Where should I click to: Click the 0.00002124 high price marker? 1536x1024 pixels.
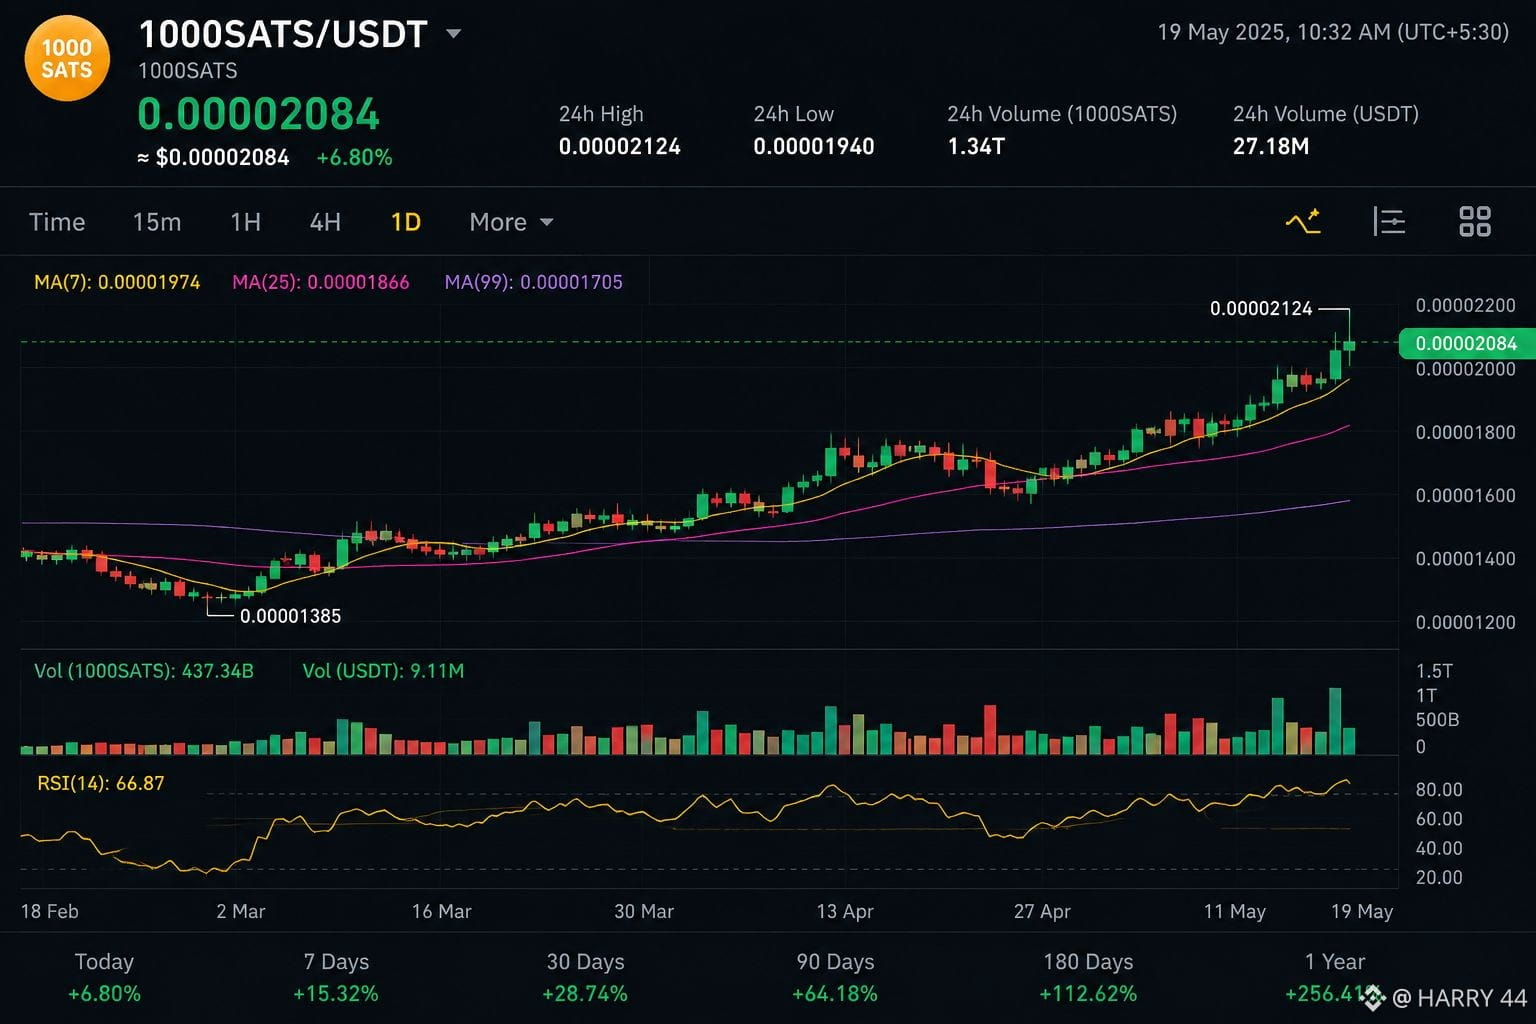[x=1261, y=308]
